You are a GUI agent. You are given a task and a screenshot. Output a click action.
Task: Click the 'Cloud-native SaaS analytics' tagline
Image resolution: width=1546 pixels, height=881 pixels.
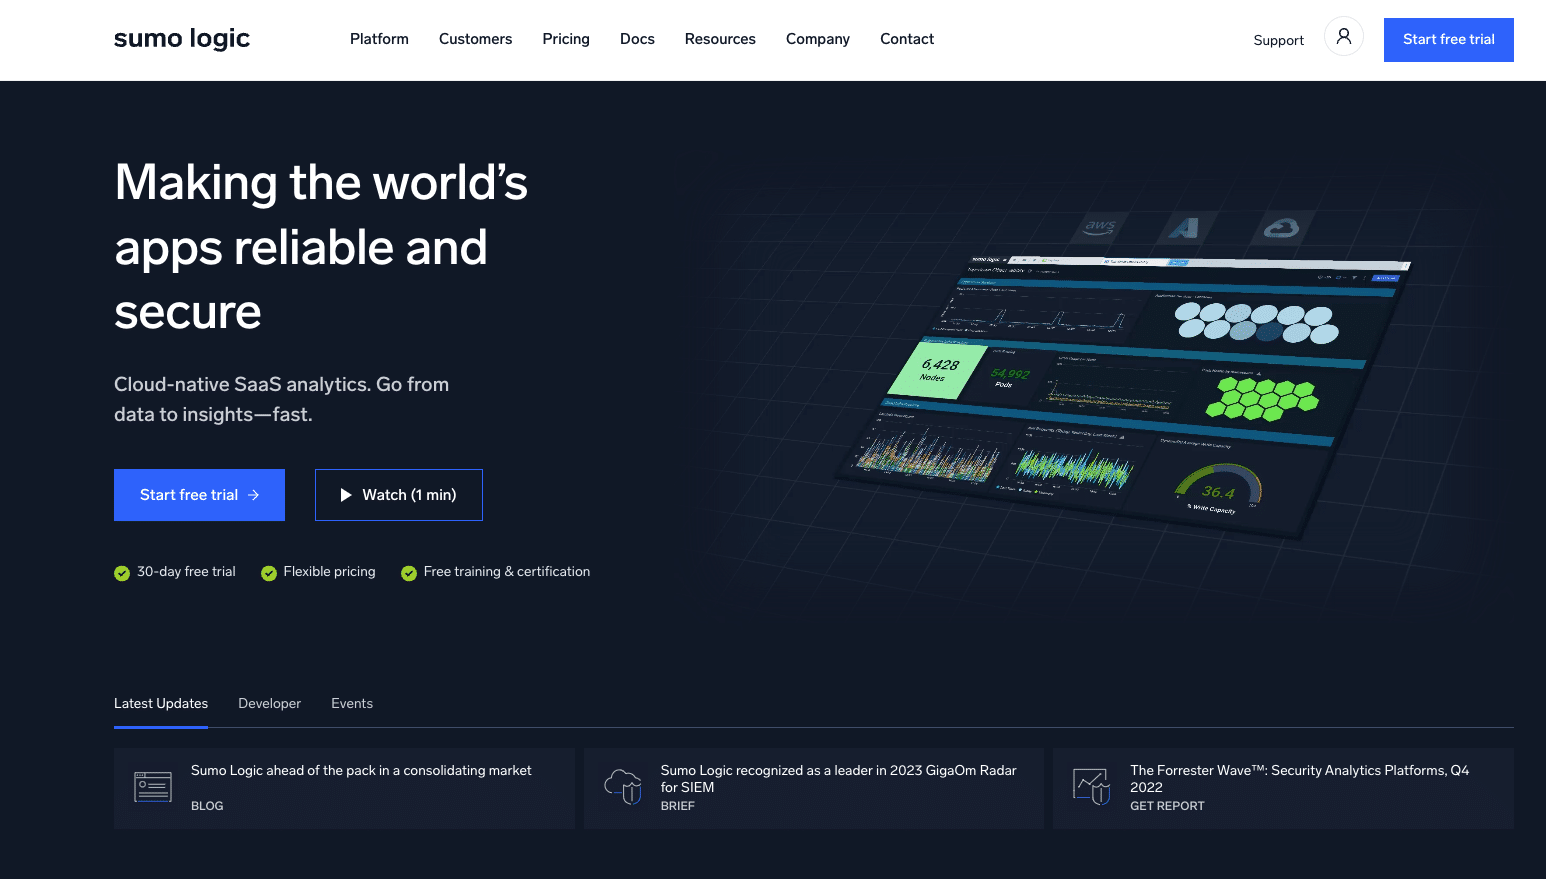point(281,399)
